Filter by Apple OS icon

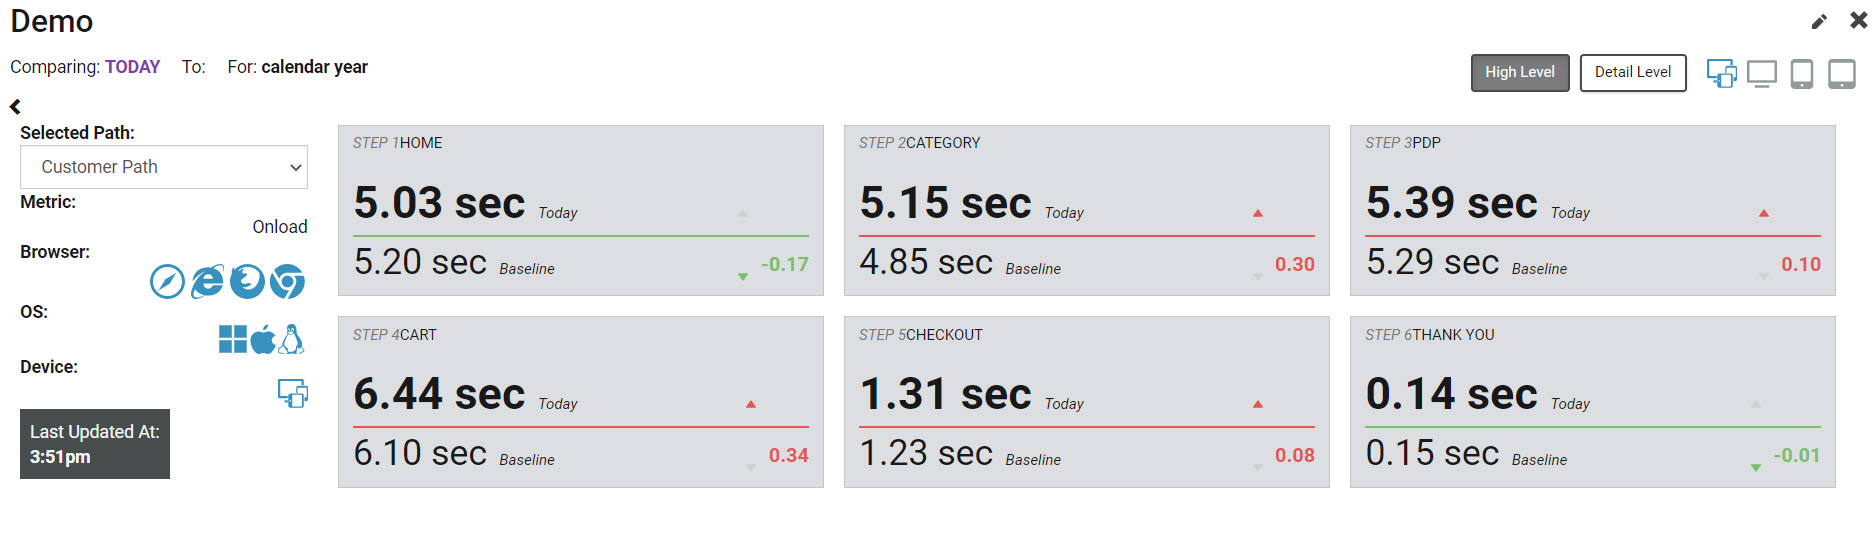[x=262, y=340]
